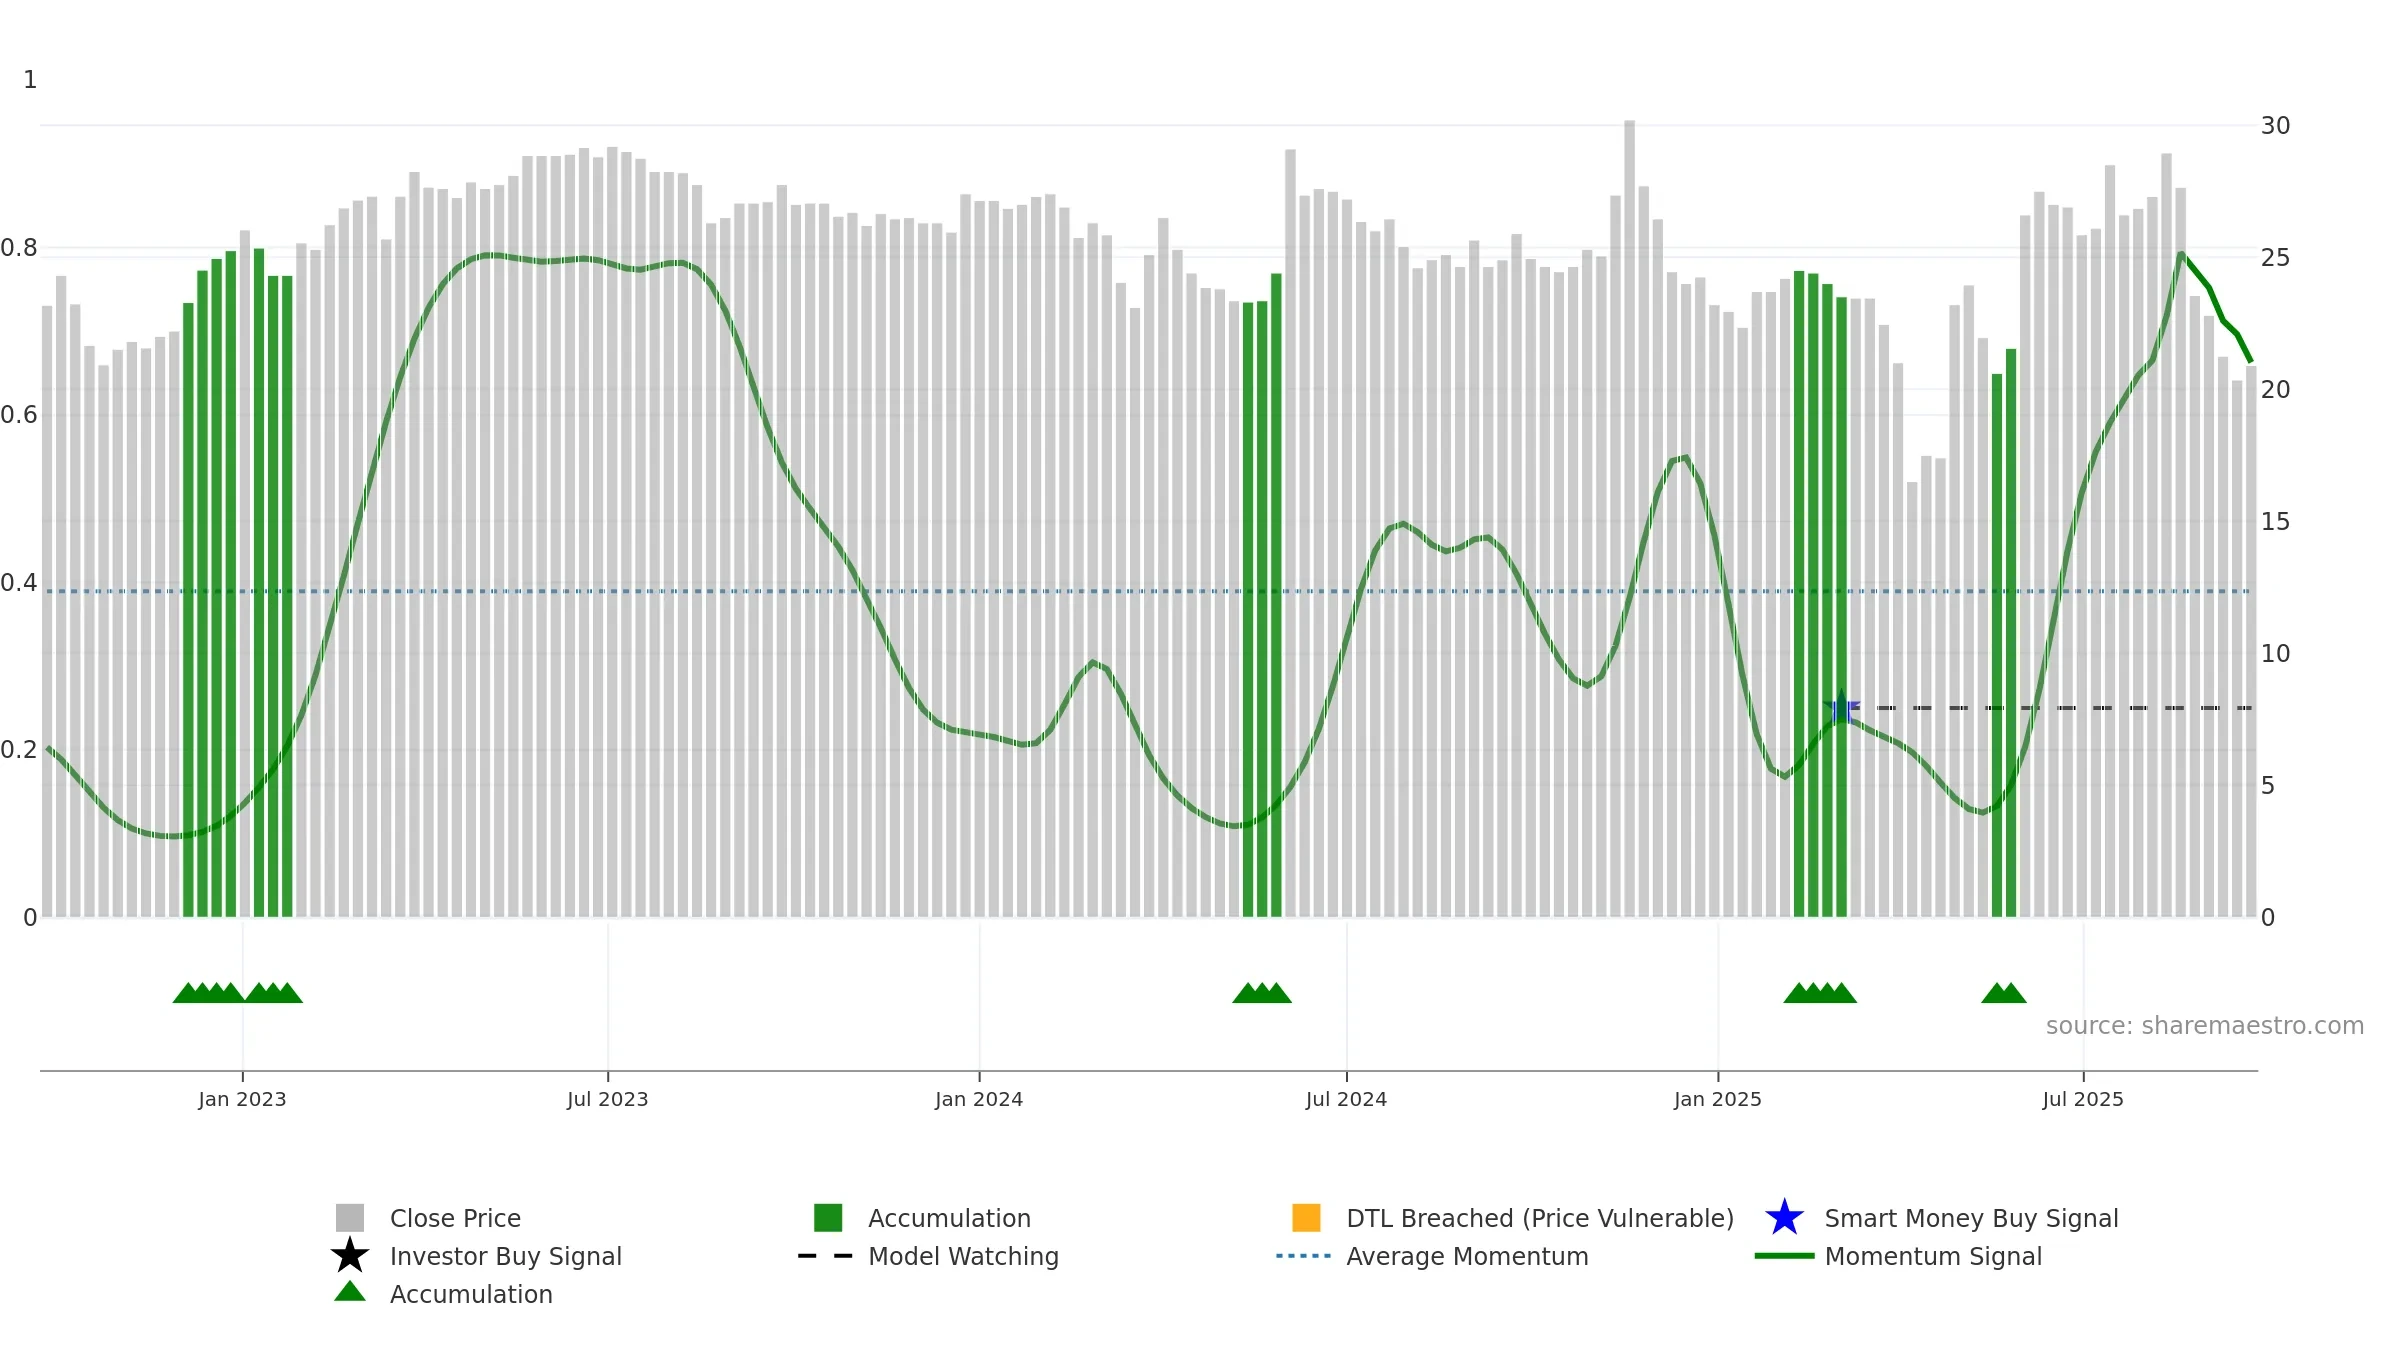Click the green square Accumulation legend icon
2400x1350 pixels.
pyautogui.click(x=828, y=1218)
